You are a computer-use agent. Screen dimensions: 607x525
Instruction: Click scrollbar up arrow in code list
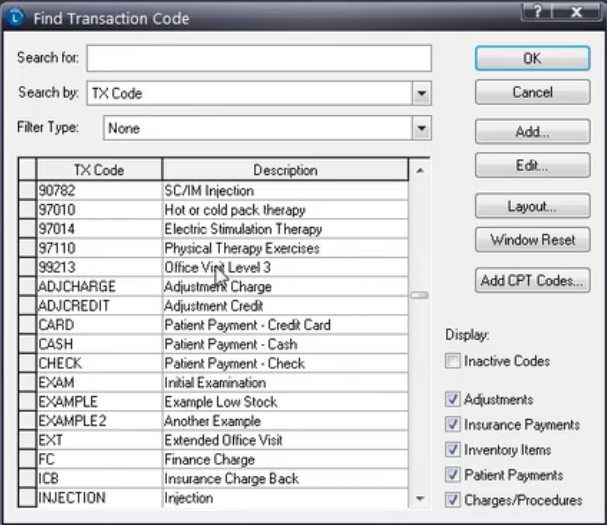(x=420, y=170)
